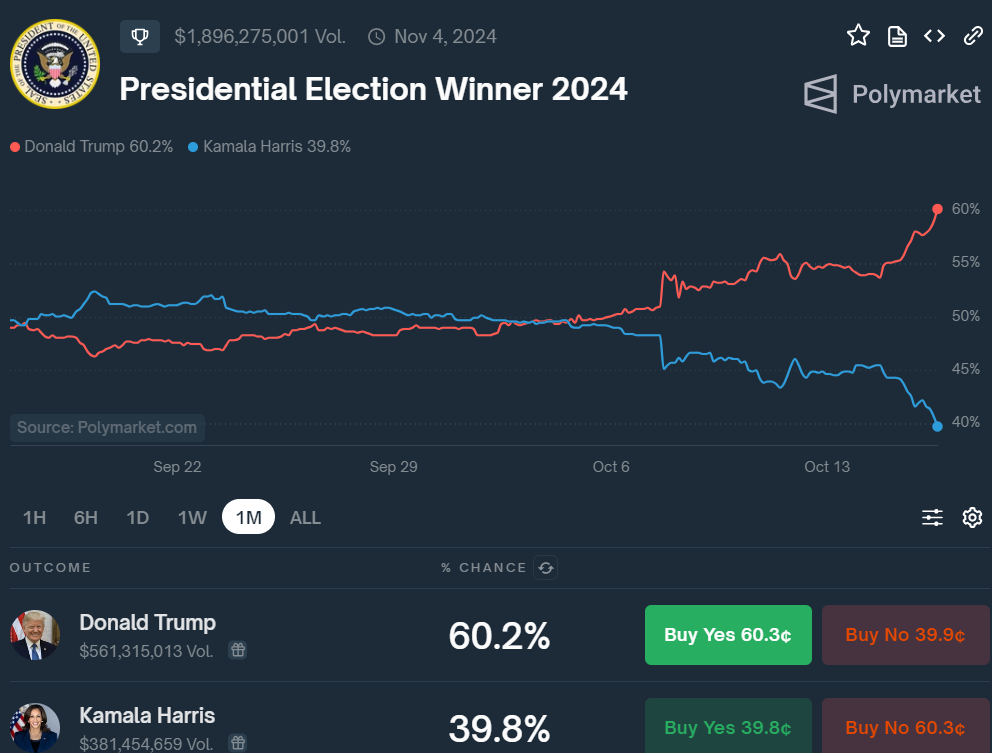Click the gift icon next to Harris's volume

coord(237,744)
